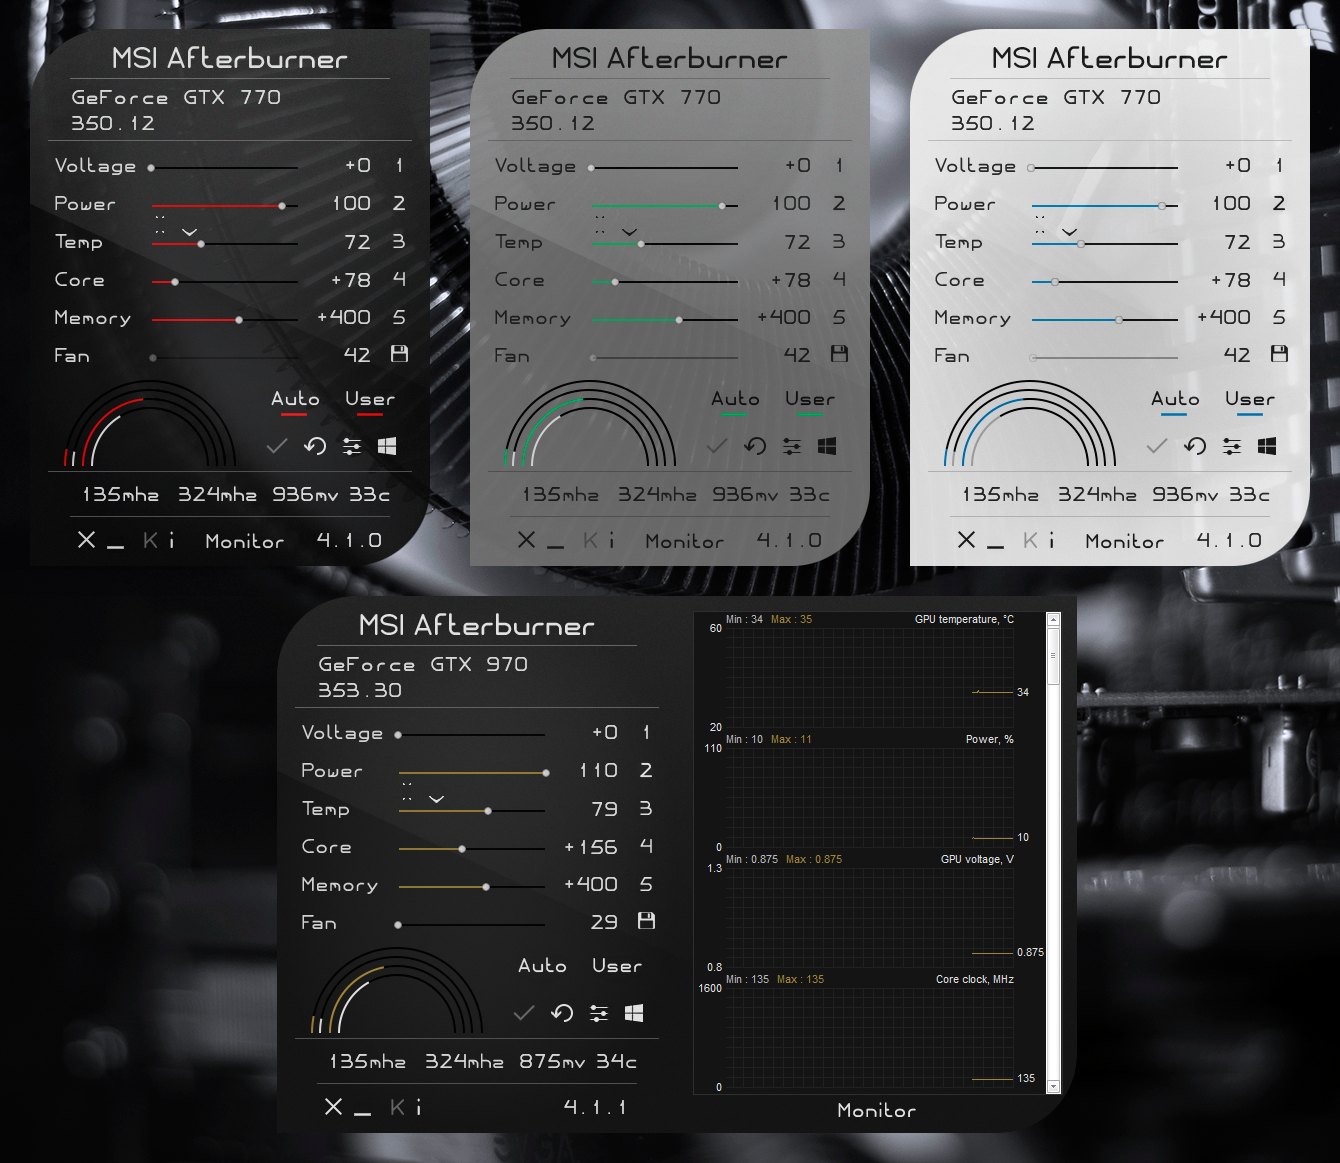Windows startup icon in green-accent gray skin
Viewport: 1340px width, 1163px height.
827,446
